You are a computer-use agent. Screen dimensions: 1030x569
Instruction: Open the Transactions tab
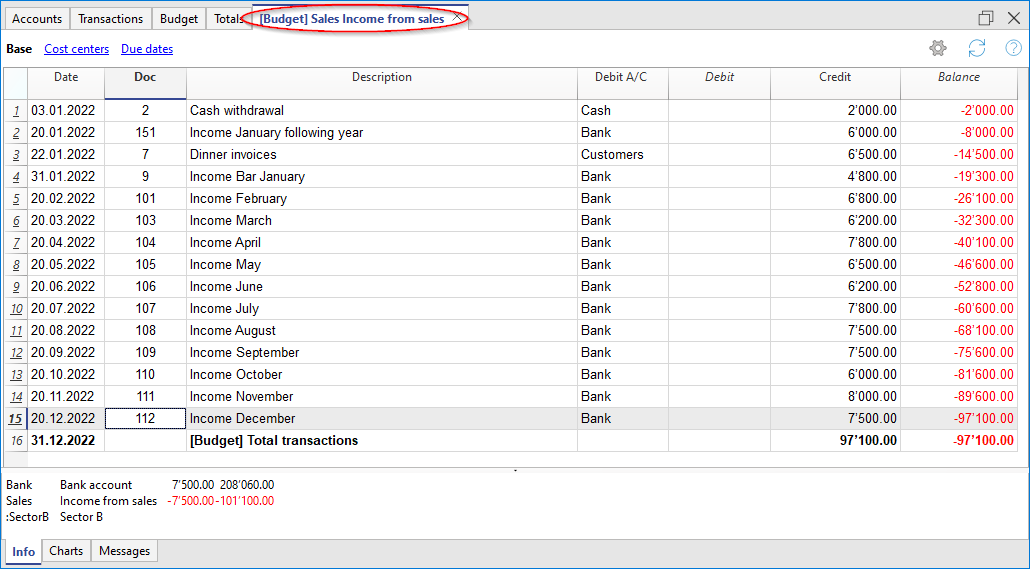110,19
